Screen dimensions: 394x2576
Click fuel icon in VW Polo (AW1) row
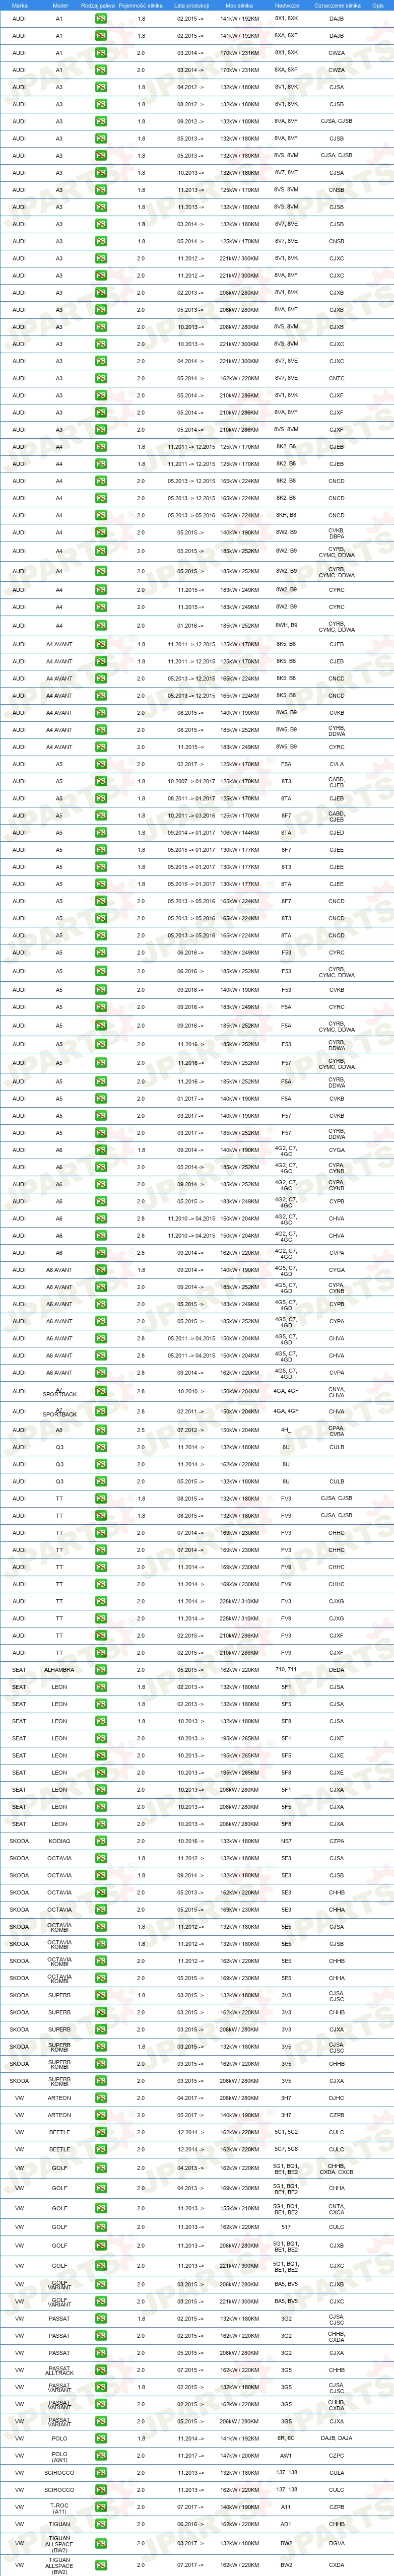tap(101, 2455)
